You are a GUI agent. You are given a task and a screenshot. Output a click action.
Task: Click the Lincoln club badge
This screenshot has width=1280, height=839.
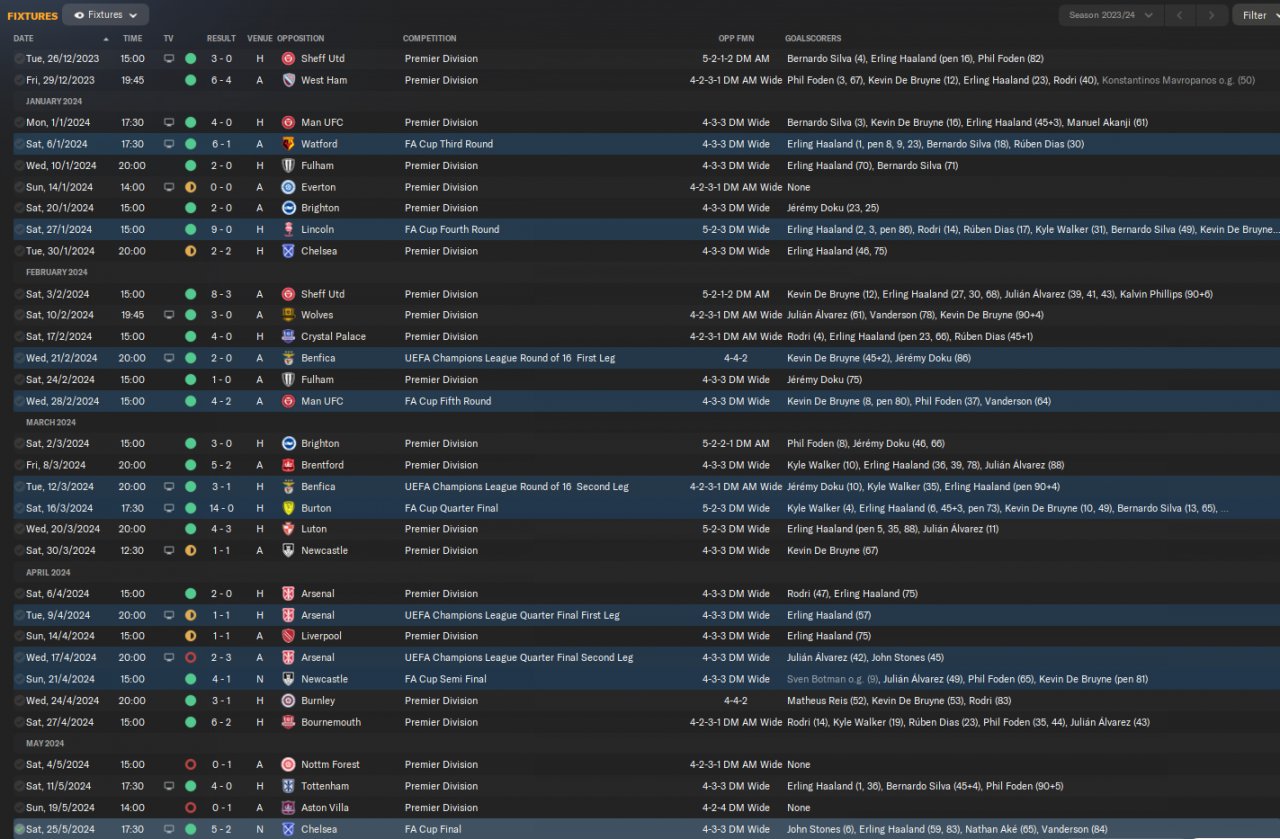click(288, 229)
